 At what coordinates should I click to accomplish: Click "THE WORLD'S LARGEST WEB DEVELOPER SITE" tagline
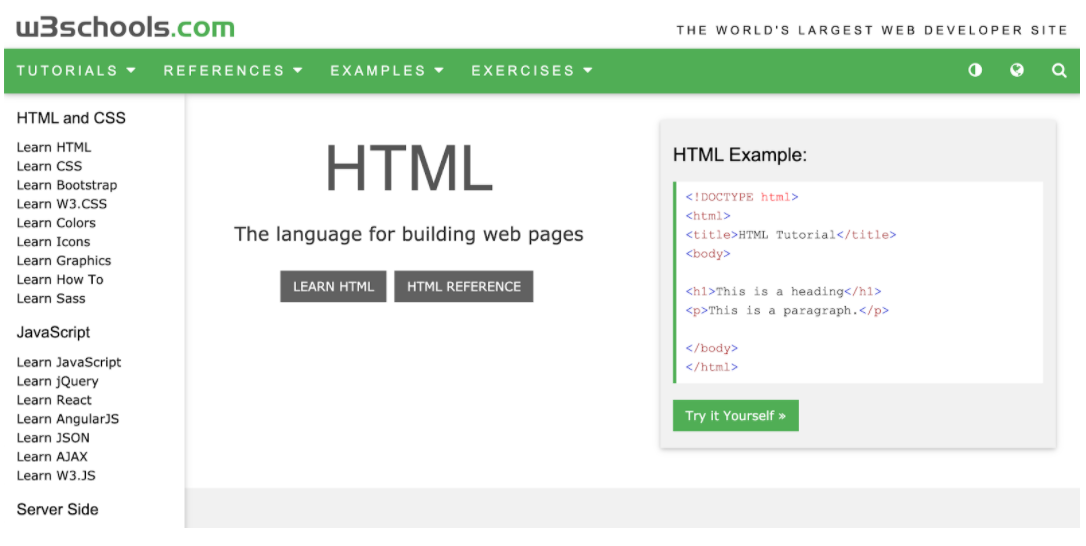(x=872, y=30)
